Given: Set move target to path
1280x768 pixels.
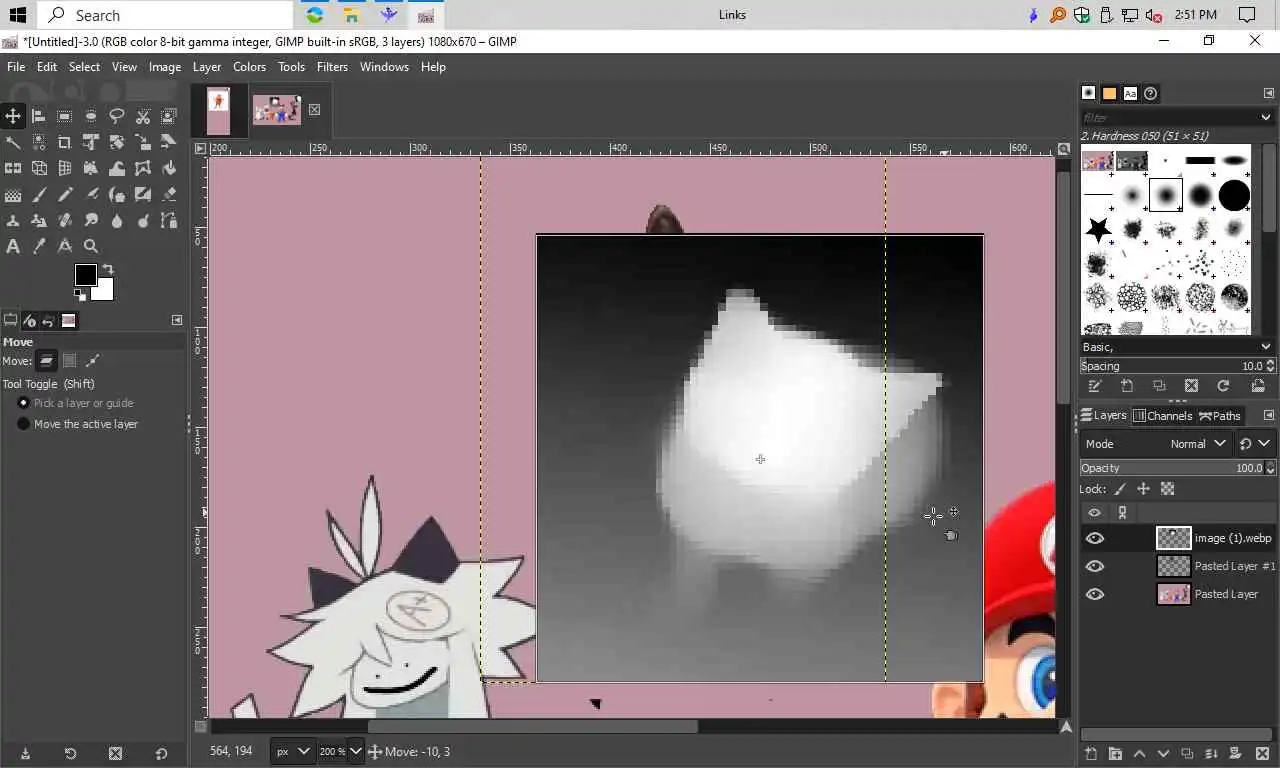Looking at the screenshot, I should click(93, 361).
